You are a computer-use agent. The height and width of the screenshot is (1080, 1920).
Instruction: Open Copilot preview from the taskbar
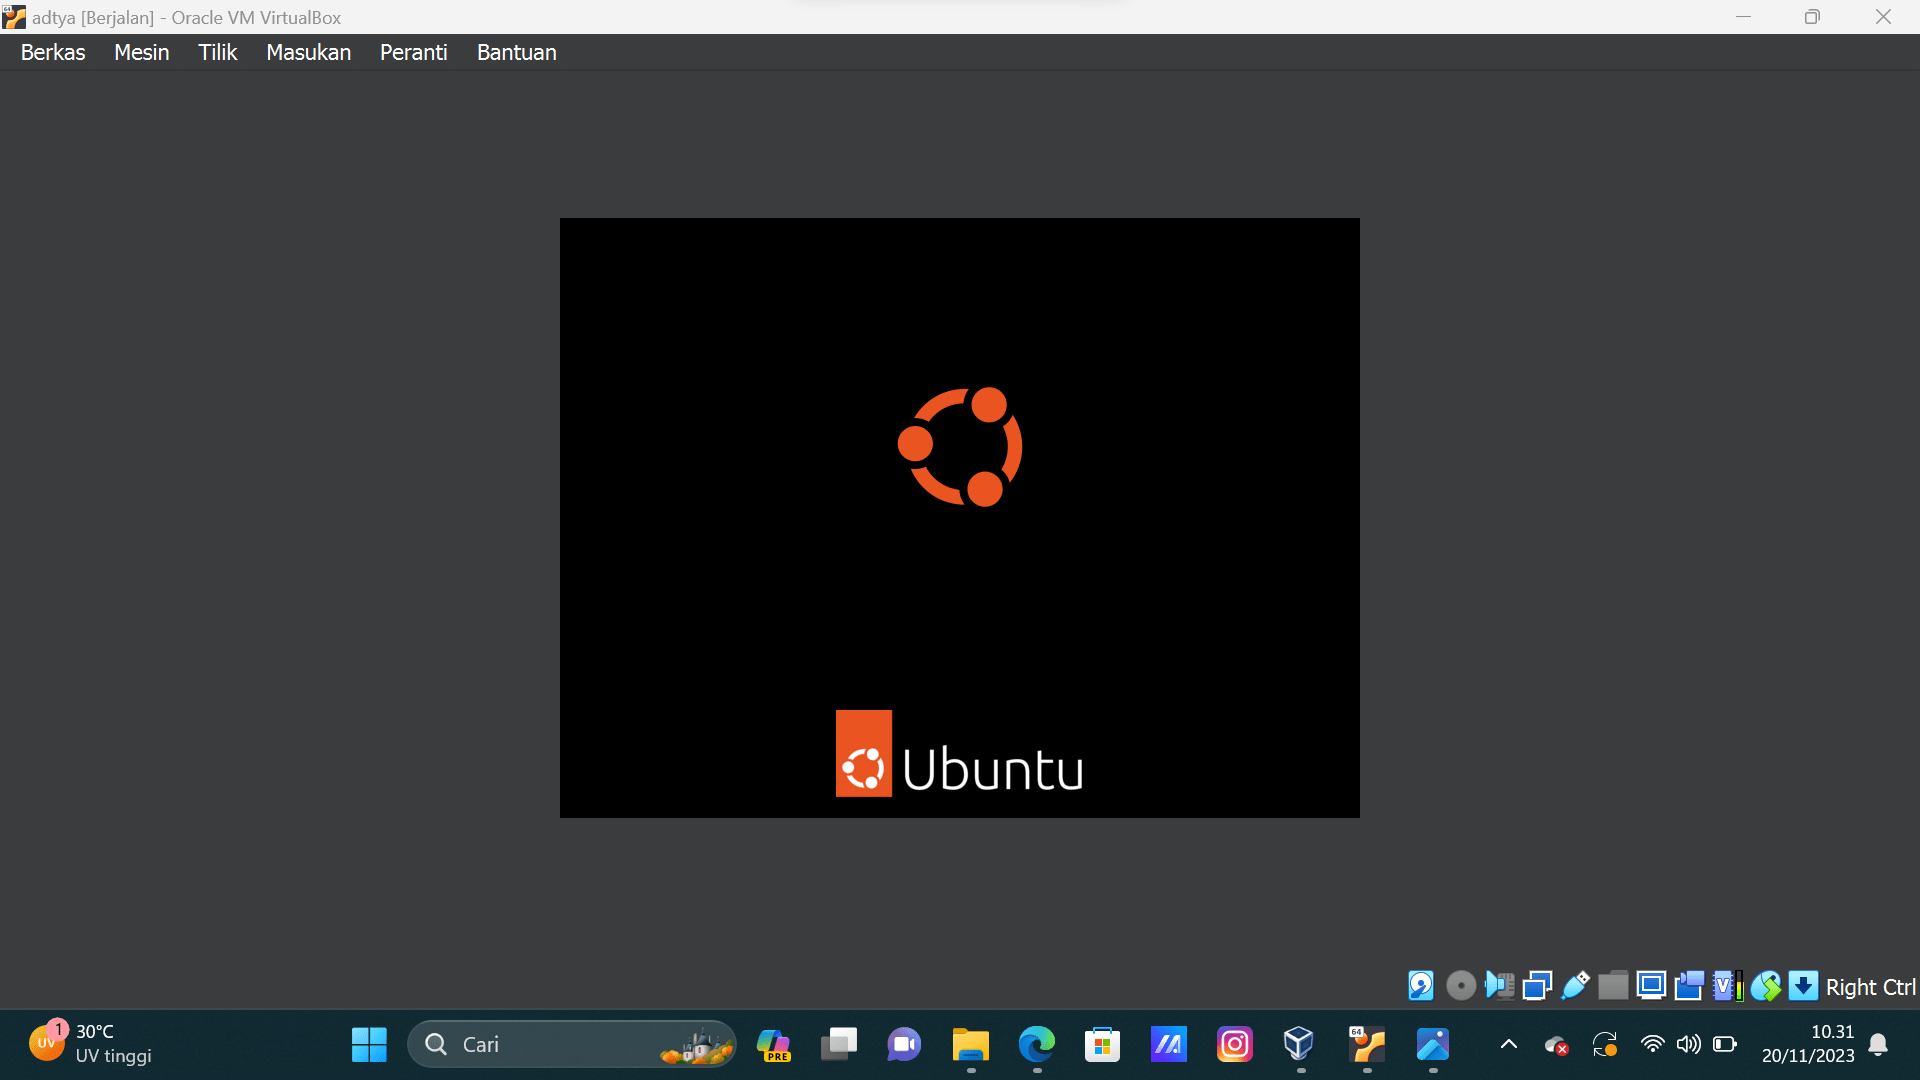(773, 1044)
